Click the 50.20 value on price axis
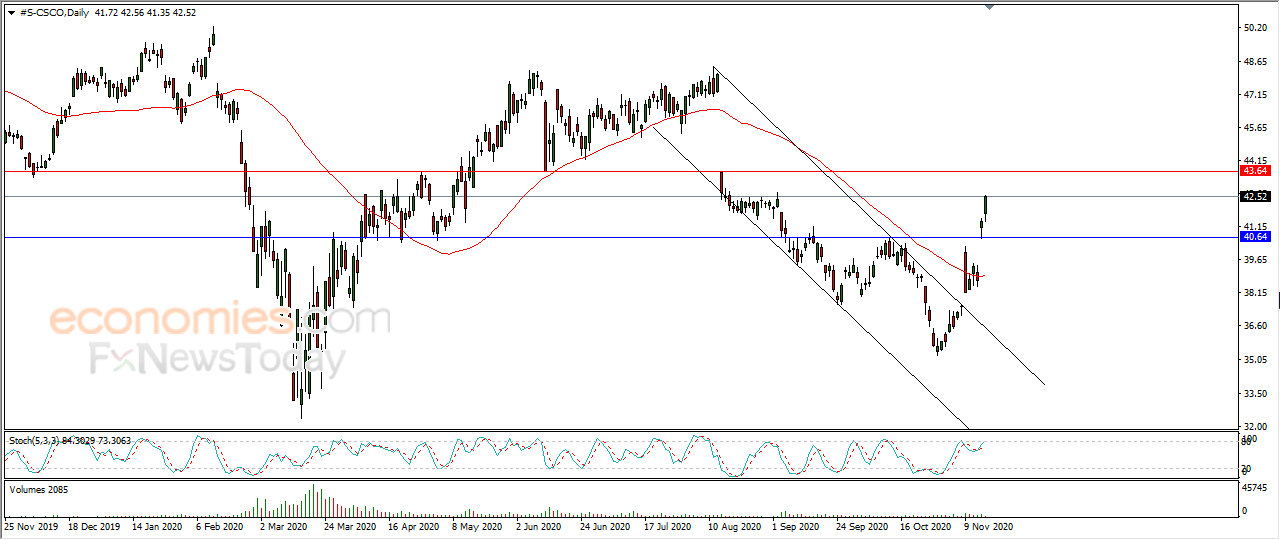The height and width of the screenshot is (540, 1280). point(1255,28)
